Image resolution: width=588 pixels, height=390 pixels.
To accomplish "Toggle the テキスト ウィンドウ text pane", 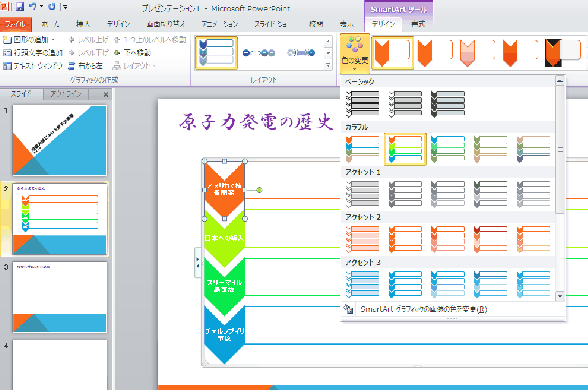I will pyautogui.click(x=33, y=66).
